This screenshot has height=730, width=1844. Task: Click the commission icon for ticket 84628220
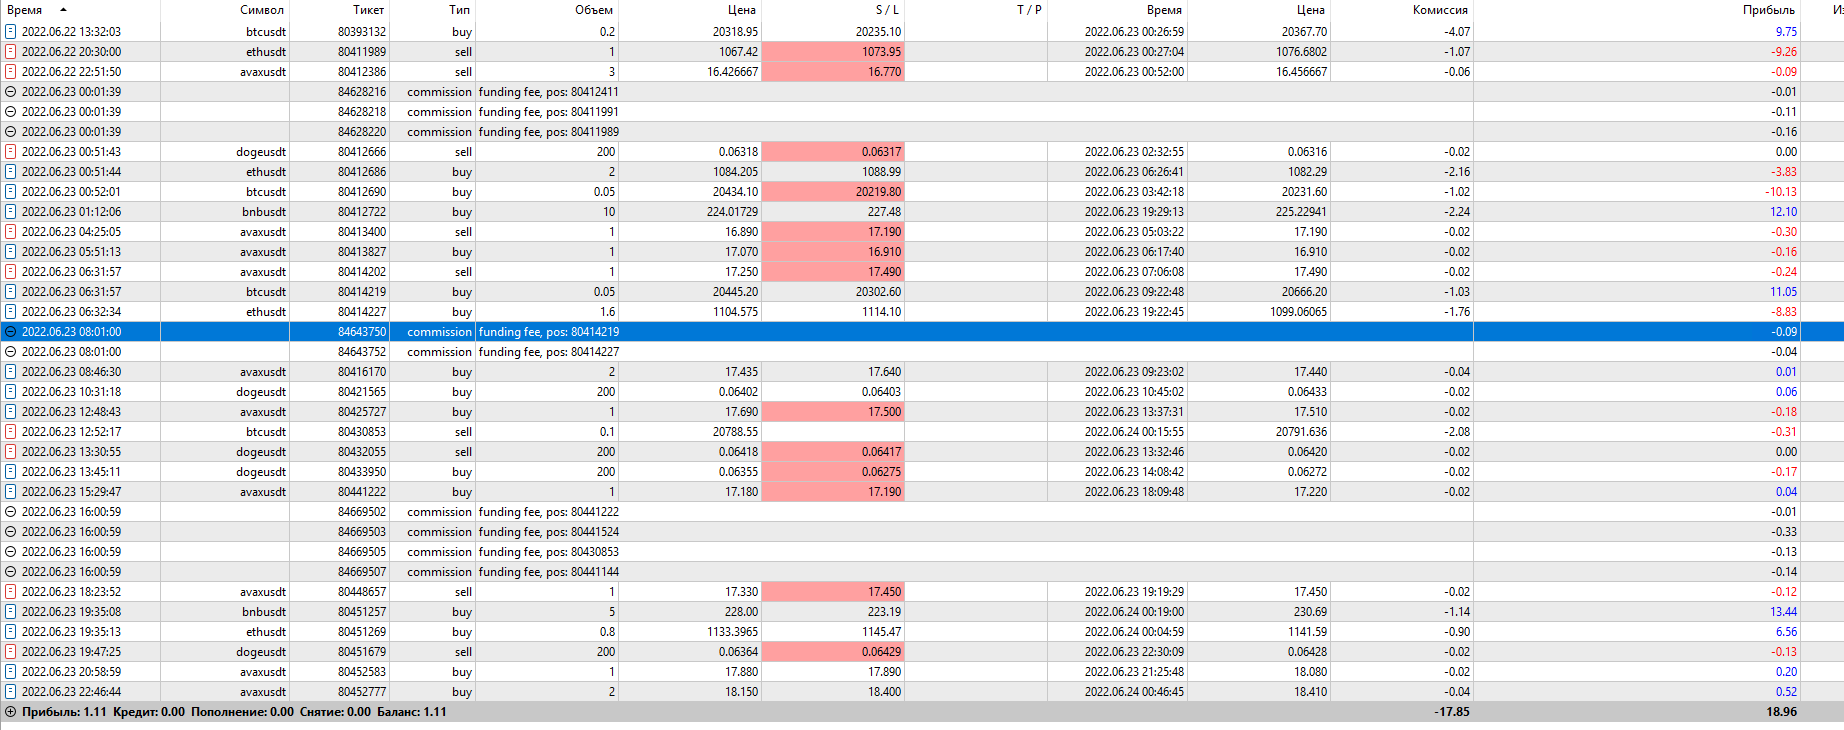pyautogui.click(x=11, y=132)
